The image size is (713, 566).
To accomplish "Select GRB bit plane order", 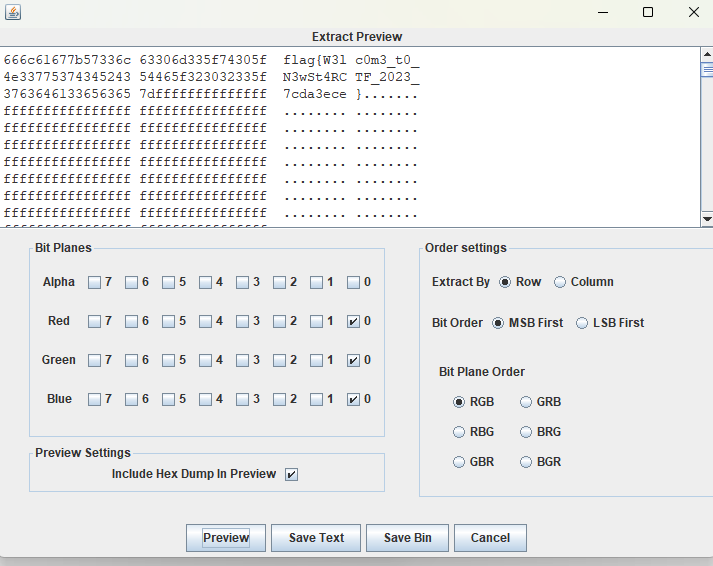I will (x=526, y=402).
